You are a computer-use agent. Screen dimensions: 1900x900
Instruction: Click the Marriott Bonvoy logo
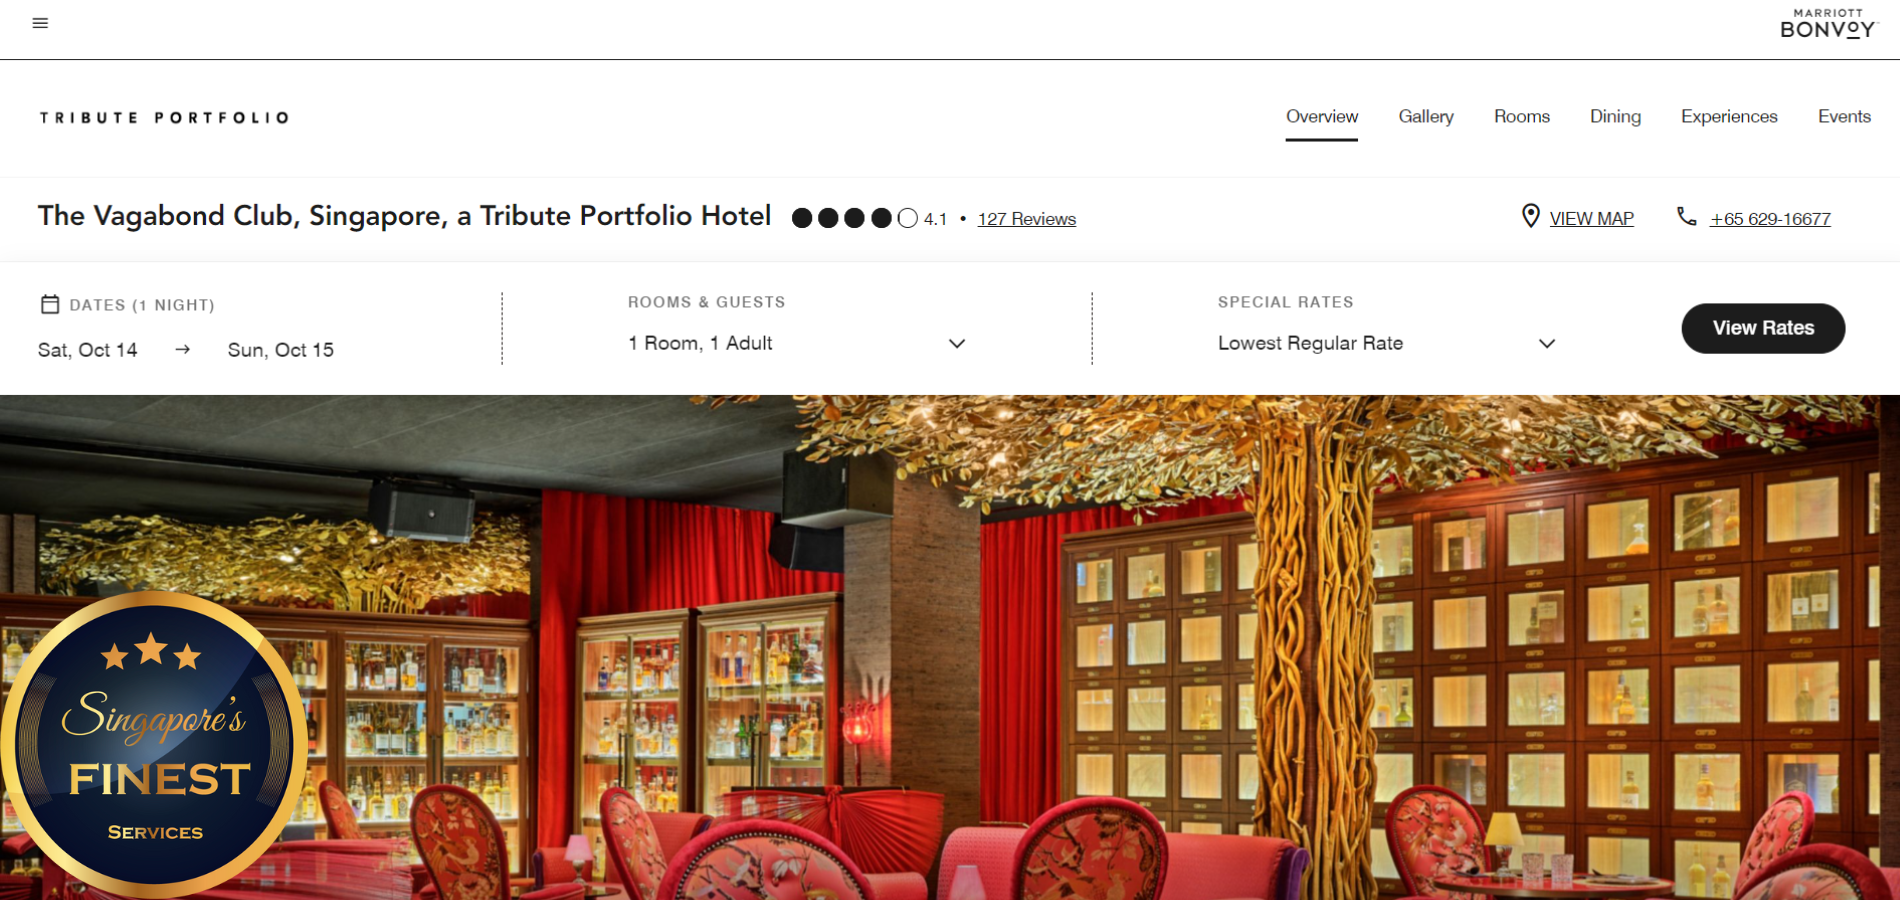[x=1827, y=24]
